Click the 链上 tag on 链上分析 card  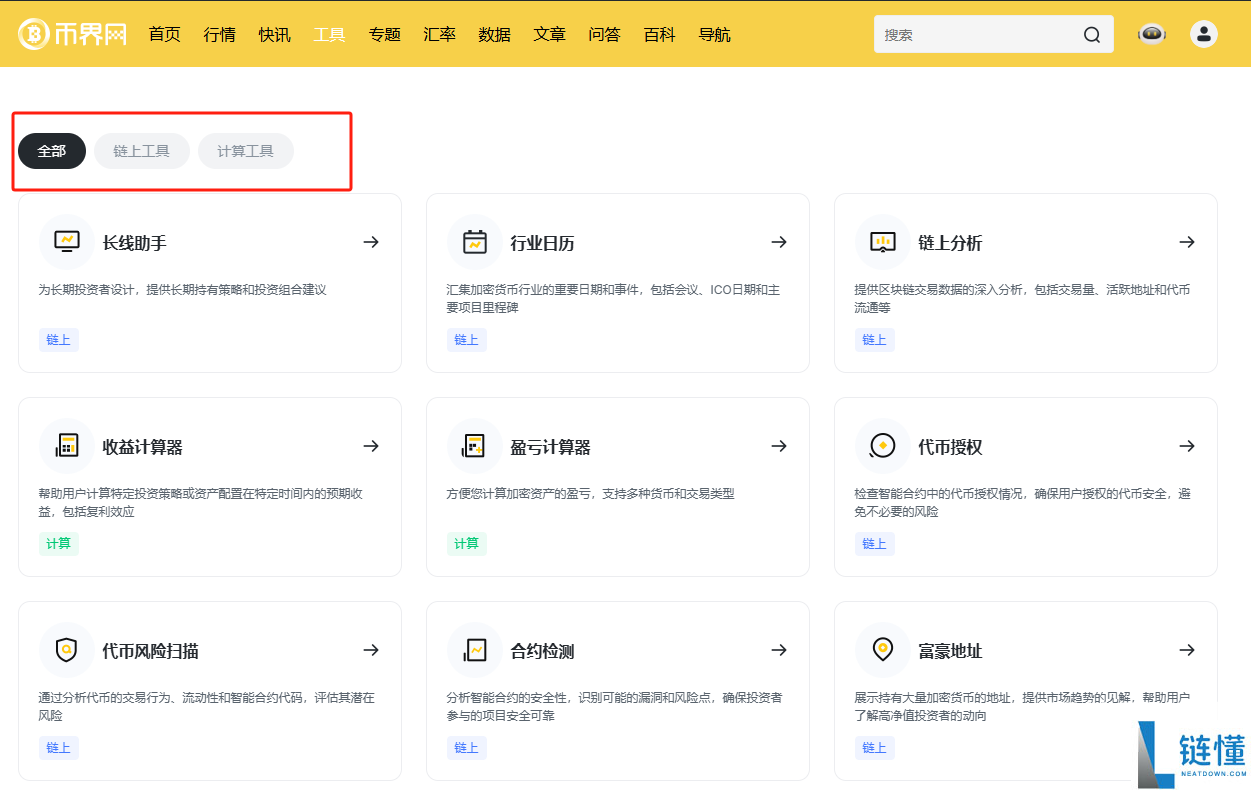point(875,339)
